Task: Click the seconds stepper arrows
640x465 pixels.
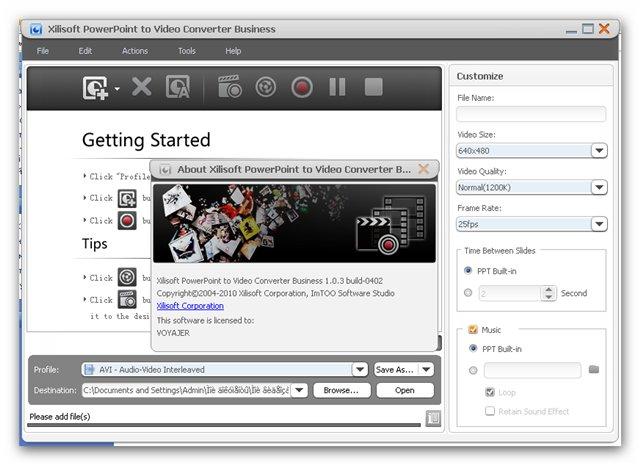Action: coord(549,293)
